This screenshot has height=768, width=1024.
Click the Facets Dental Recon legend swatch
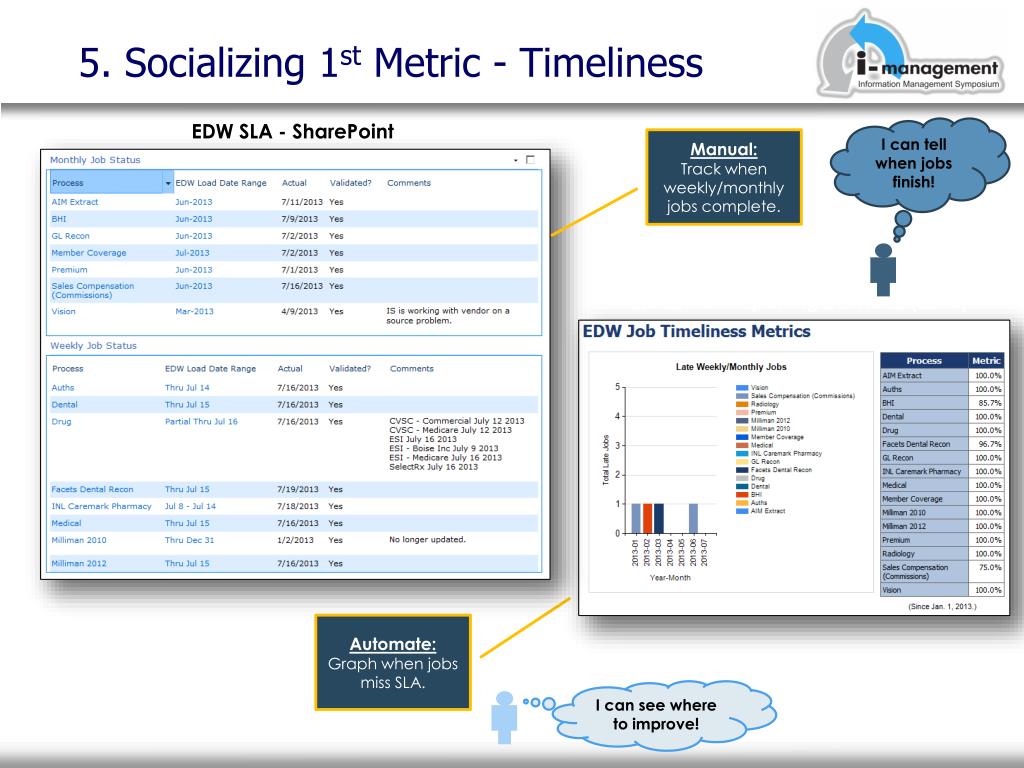pyautogui.click(x=742, y=470)
